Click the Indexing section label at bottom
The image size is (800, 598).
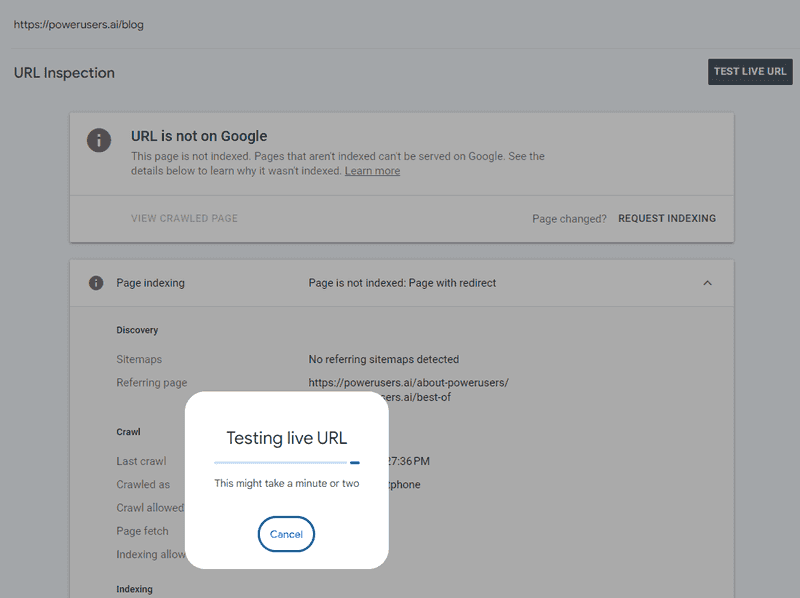tap(134, 589)
